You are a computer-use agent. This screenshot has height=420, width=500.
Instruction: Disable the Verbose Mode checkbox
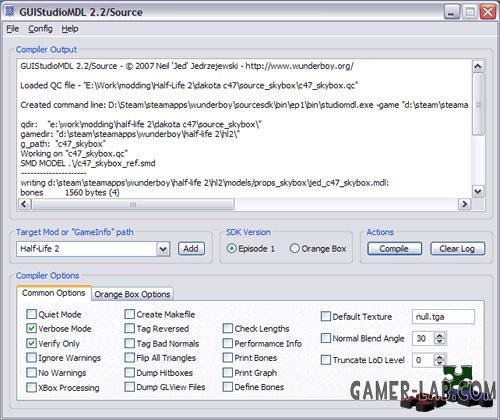[x=31, y=328]
